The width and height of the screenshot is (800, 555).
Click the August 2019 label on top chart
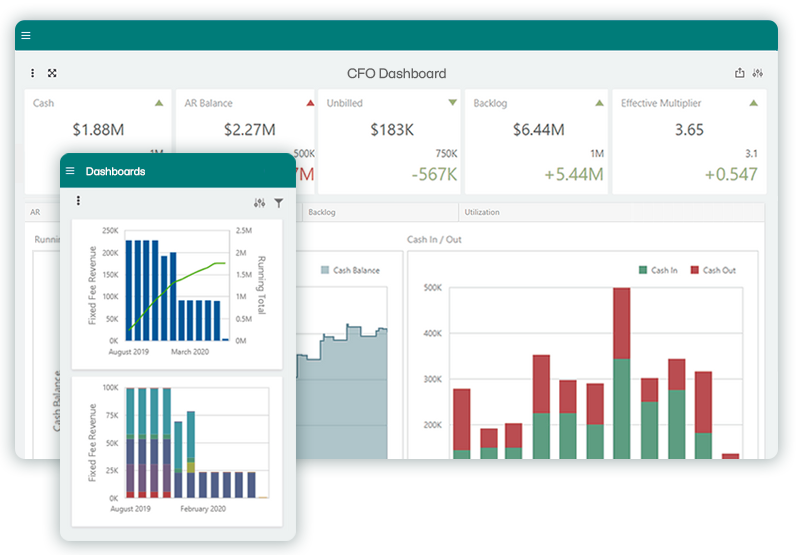(x=129, y=352)
